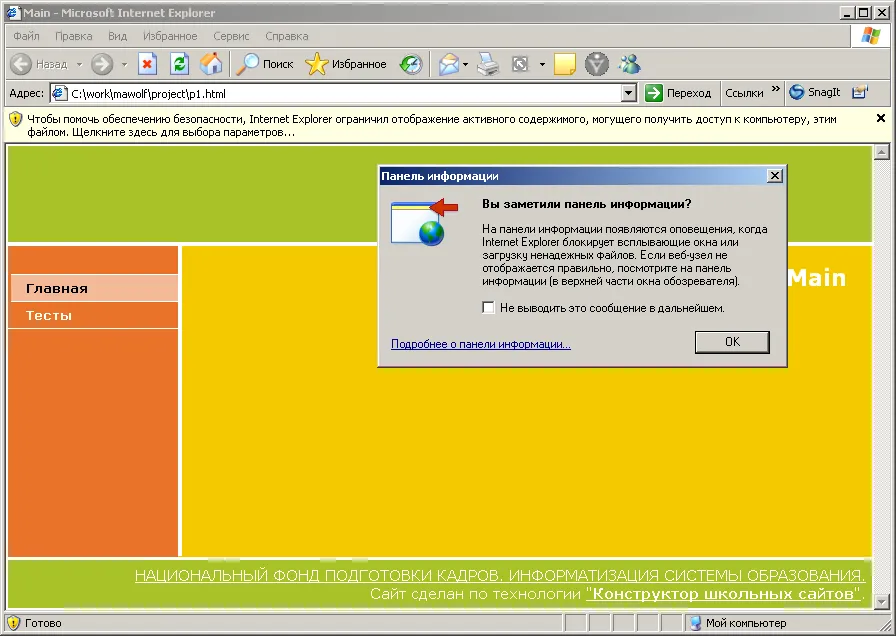Click the Refresh page icon
This screenshot has height=636, width=896.
179,64
